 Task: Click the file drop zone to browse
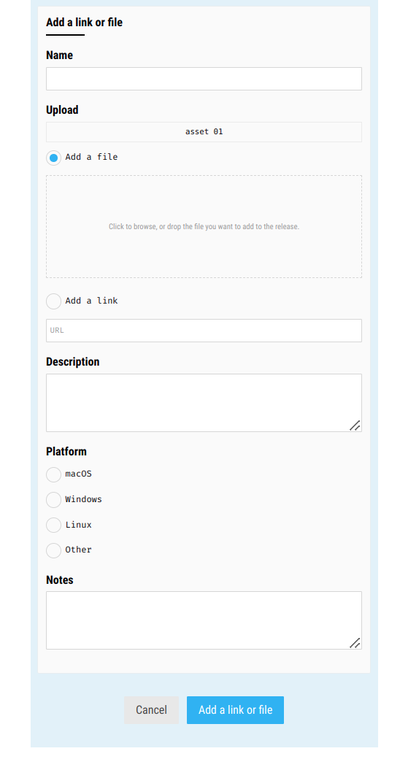tap(203, 227)
